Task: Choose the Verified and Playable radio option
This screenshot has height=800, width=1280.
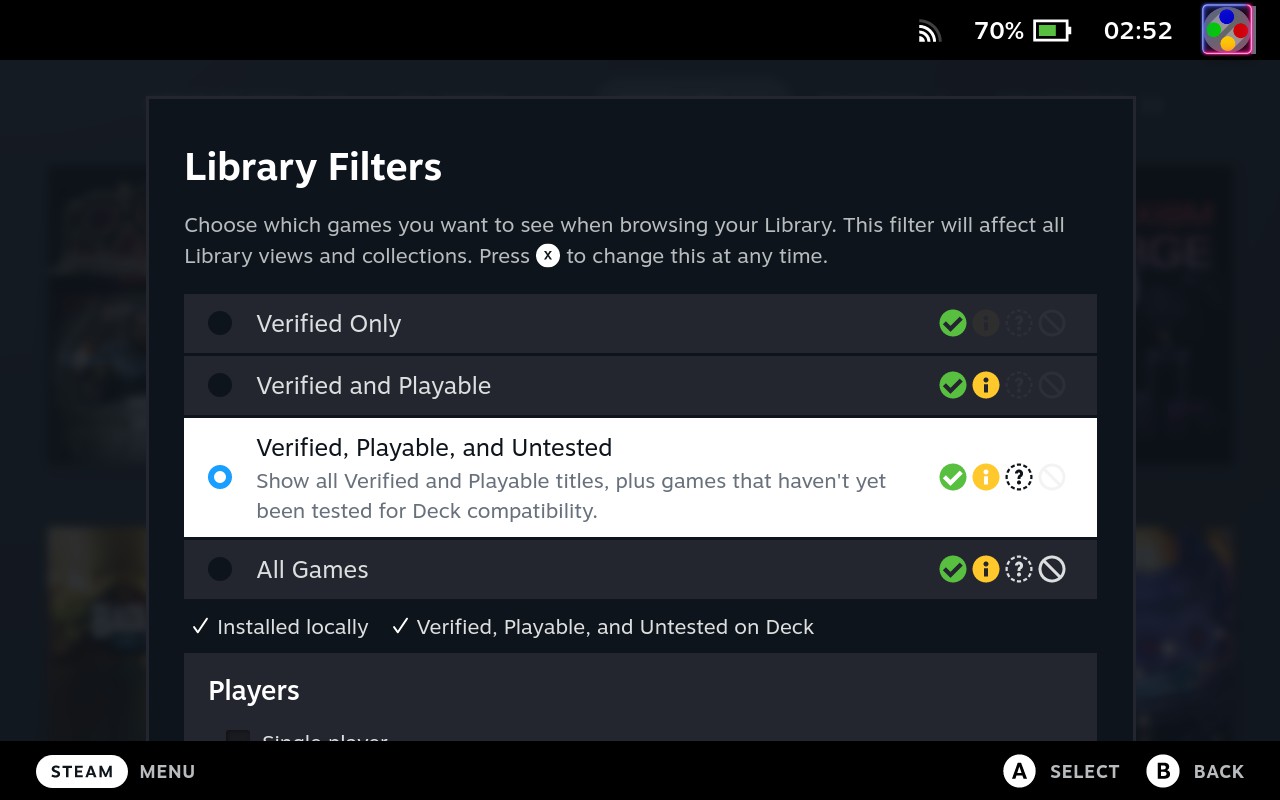Action: [220, 386]
